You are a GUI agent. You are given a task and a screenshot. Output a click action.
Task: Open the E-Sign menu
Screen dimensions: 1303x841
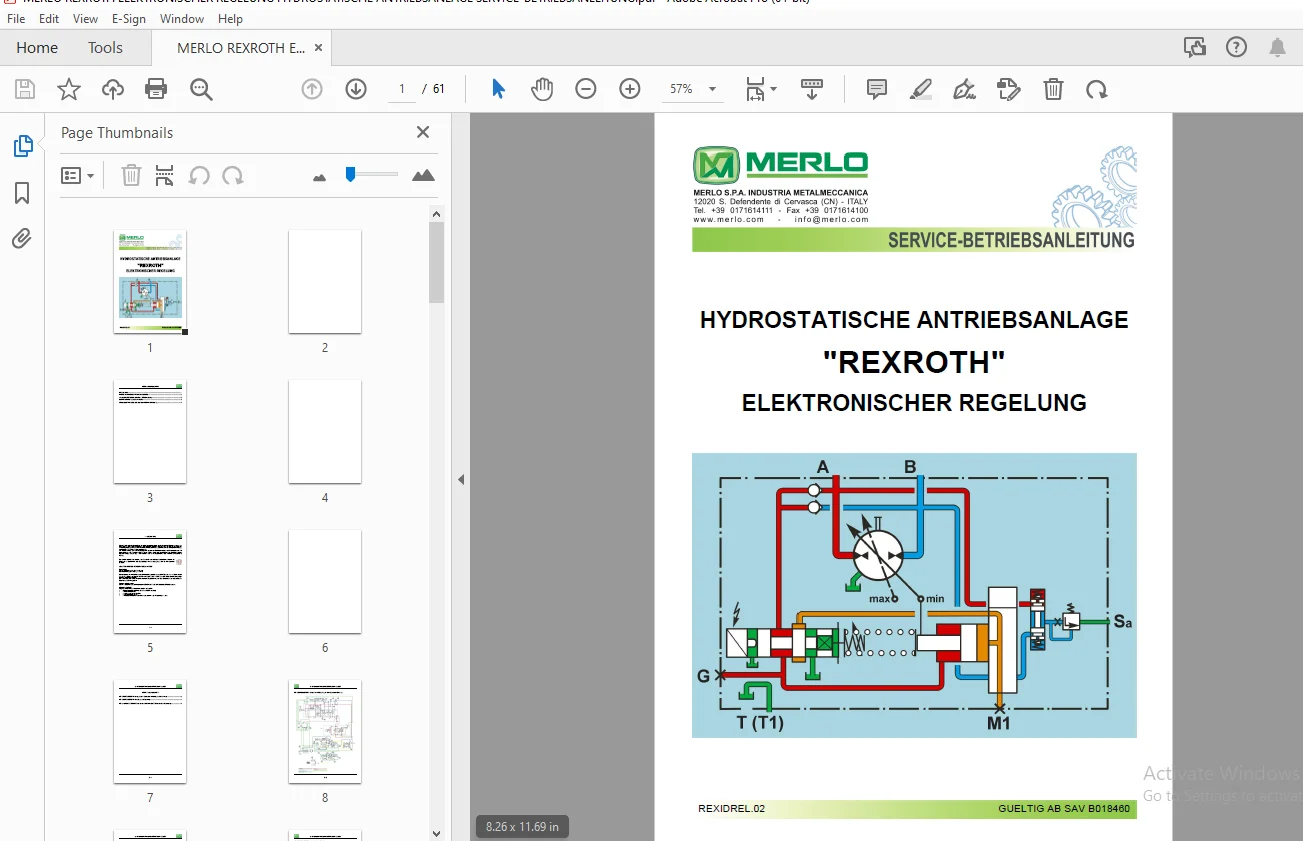click(x=129, y=18)
